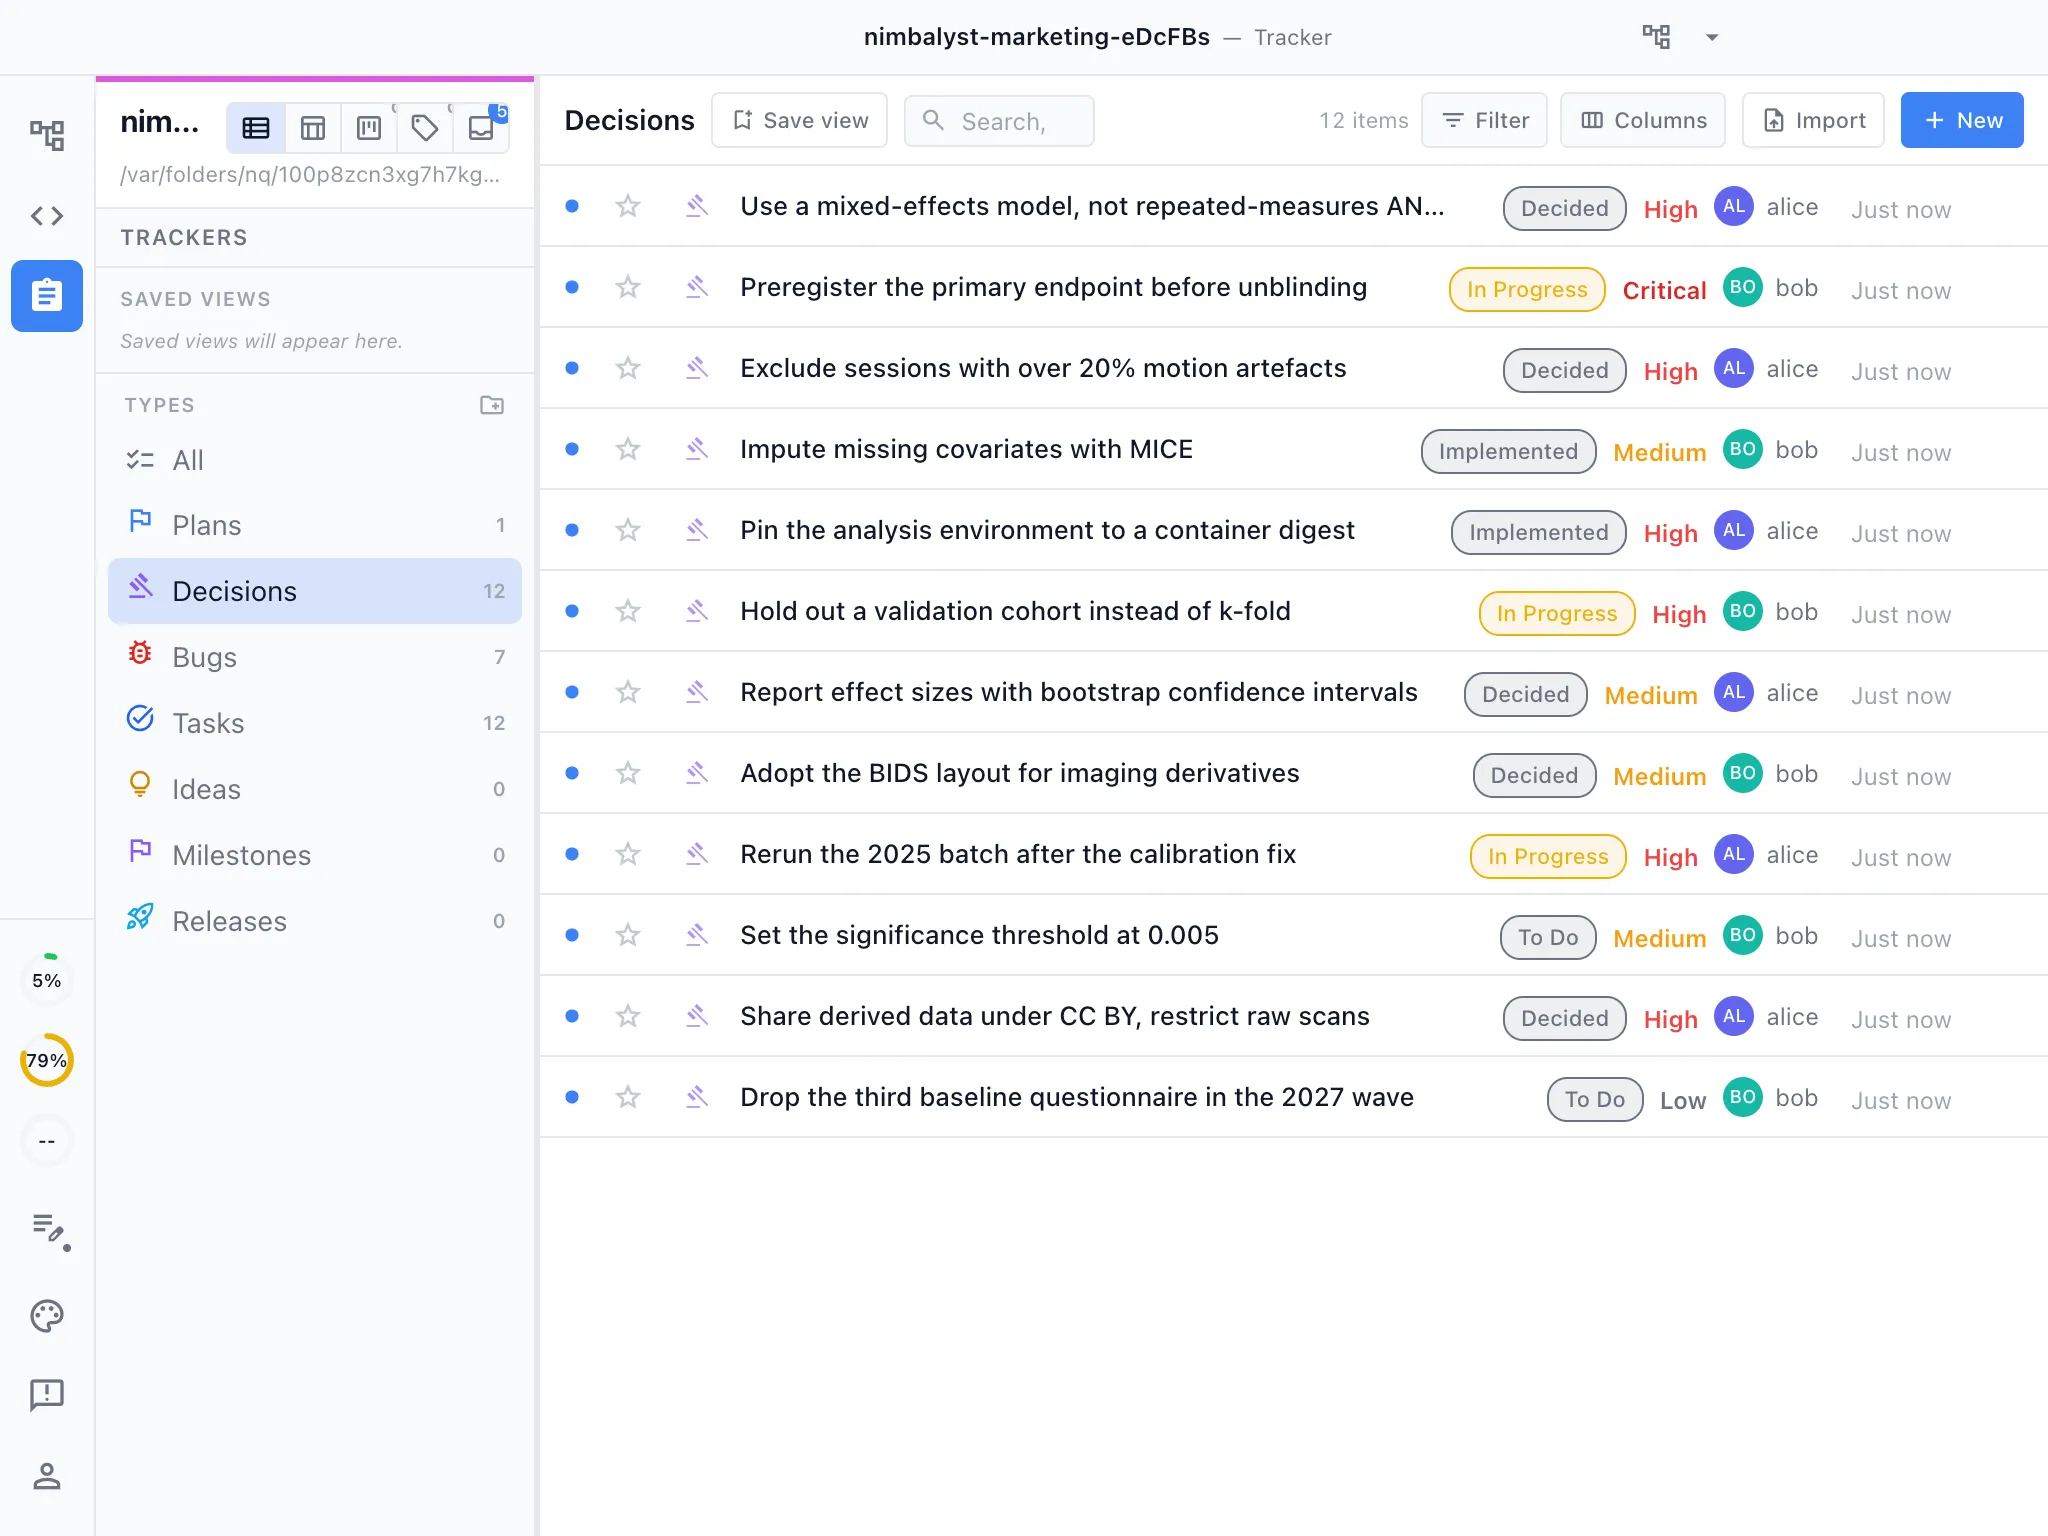Image resolution: width=2048 pixels, height=1536 pixels.
Task: Select the Decisions tracker type
Action: tap(315, 591)
